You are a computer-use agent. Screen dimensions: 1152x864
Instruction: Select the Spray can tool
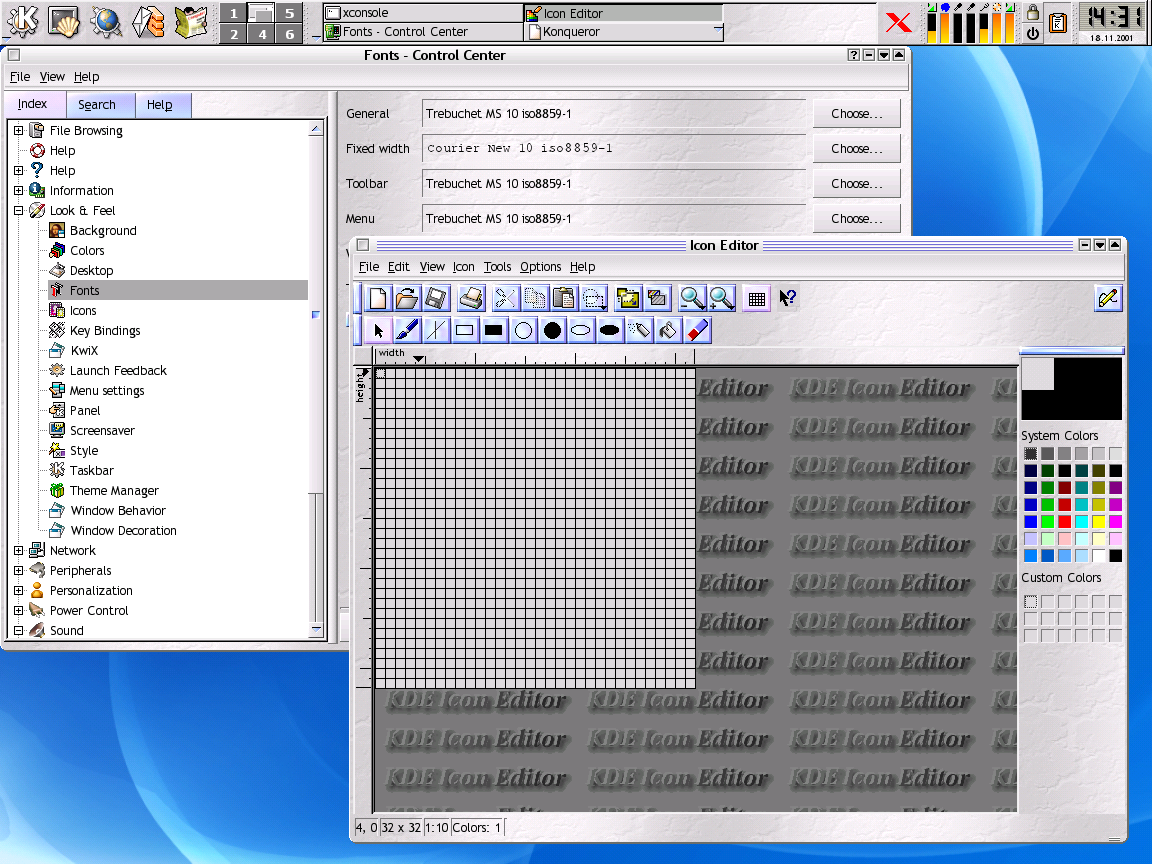pos(639,331)
